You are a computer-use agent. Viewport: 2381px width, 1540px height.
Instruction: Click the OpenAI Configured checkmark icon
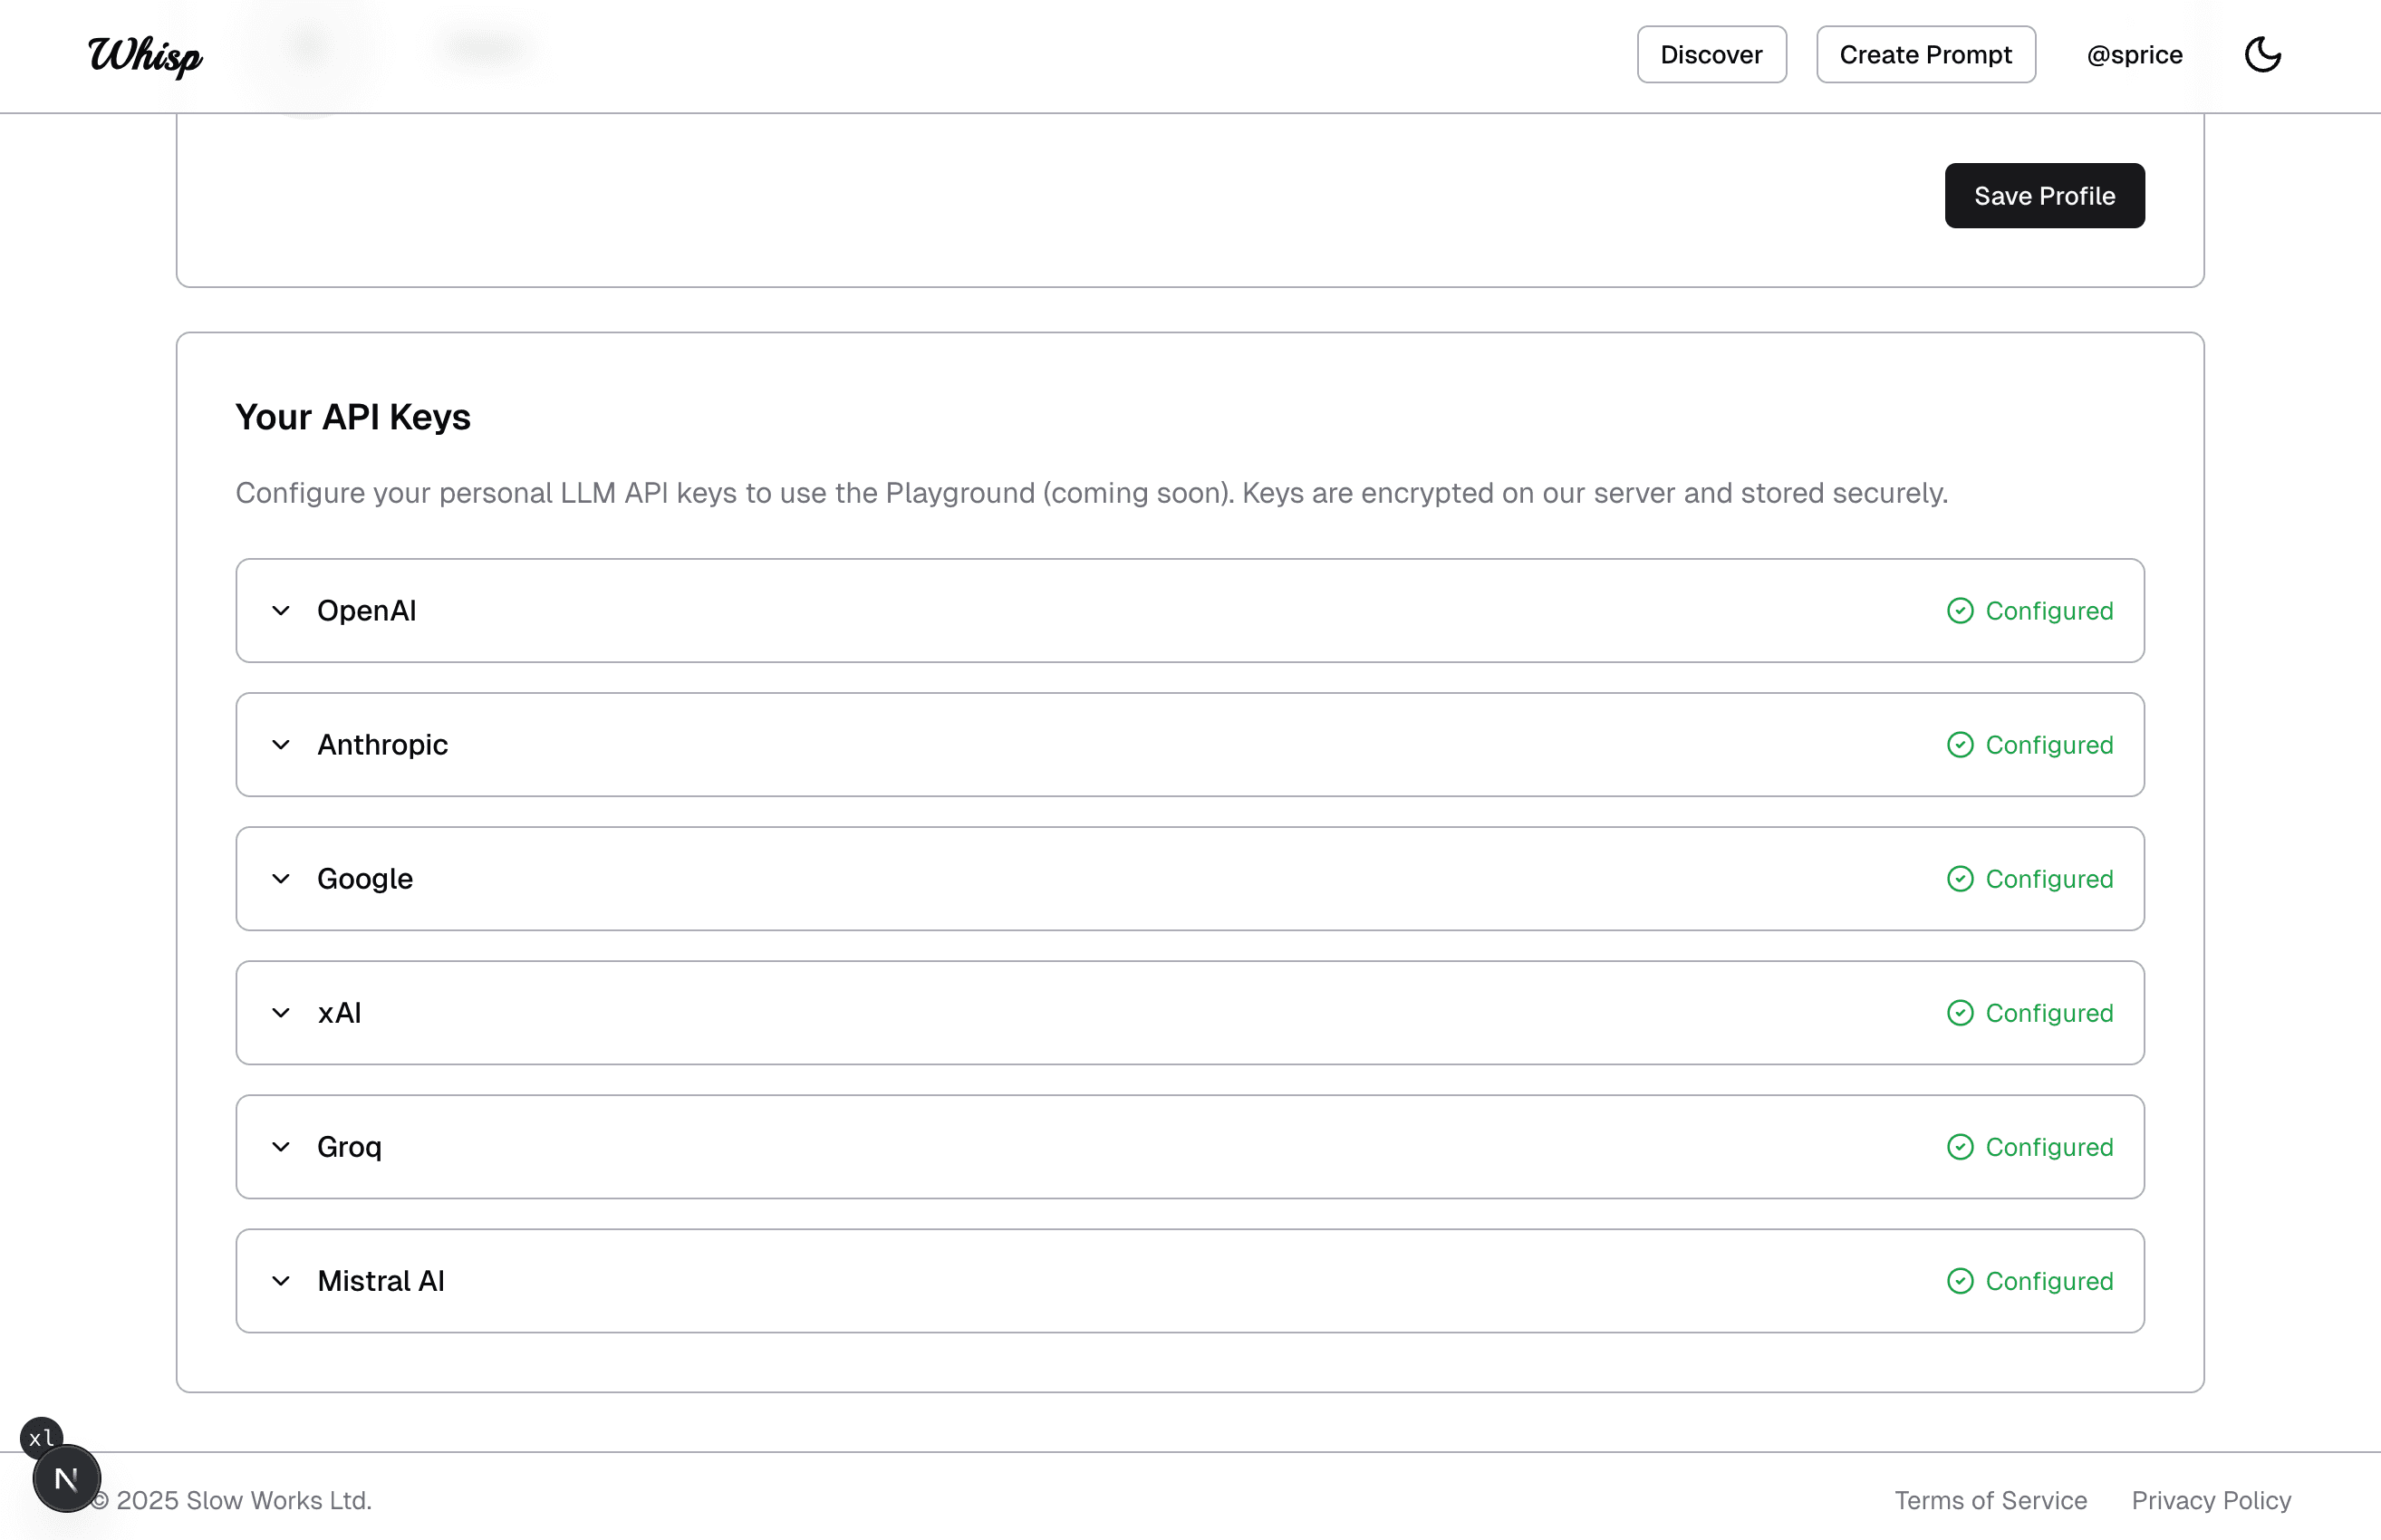tap(1960, 611)
